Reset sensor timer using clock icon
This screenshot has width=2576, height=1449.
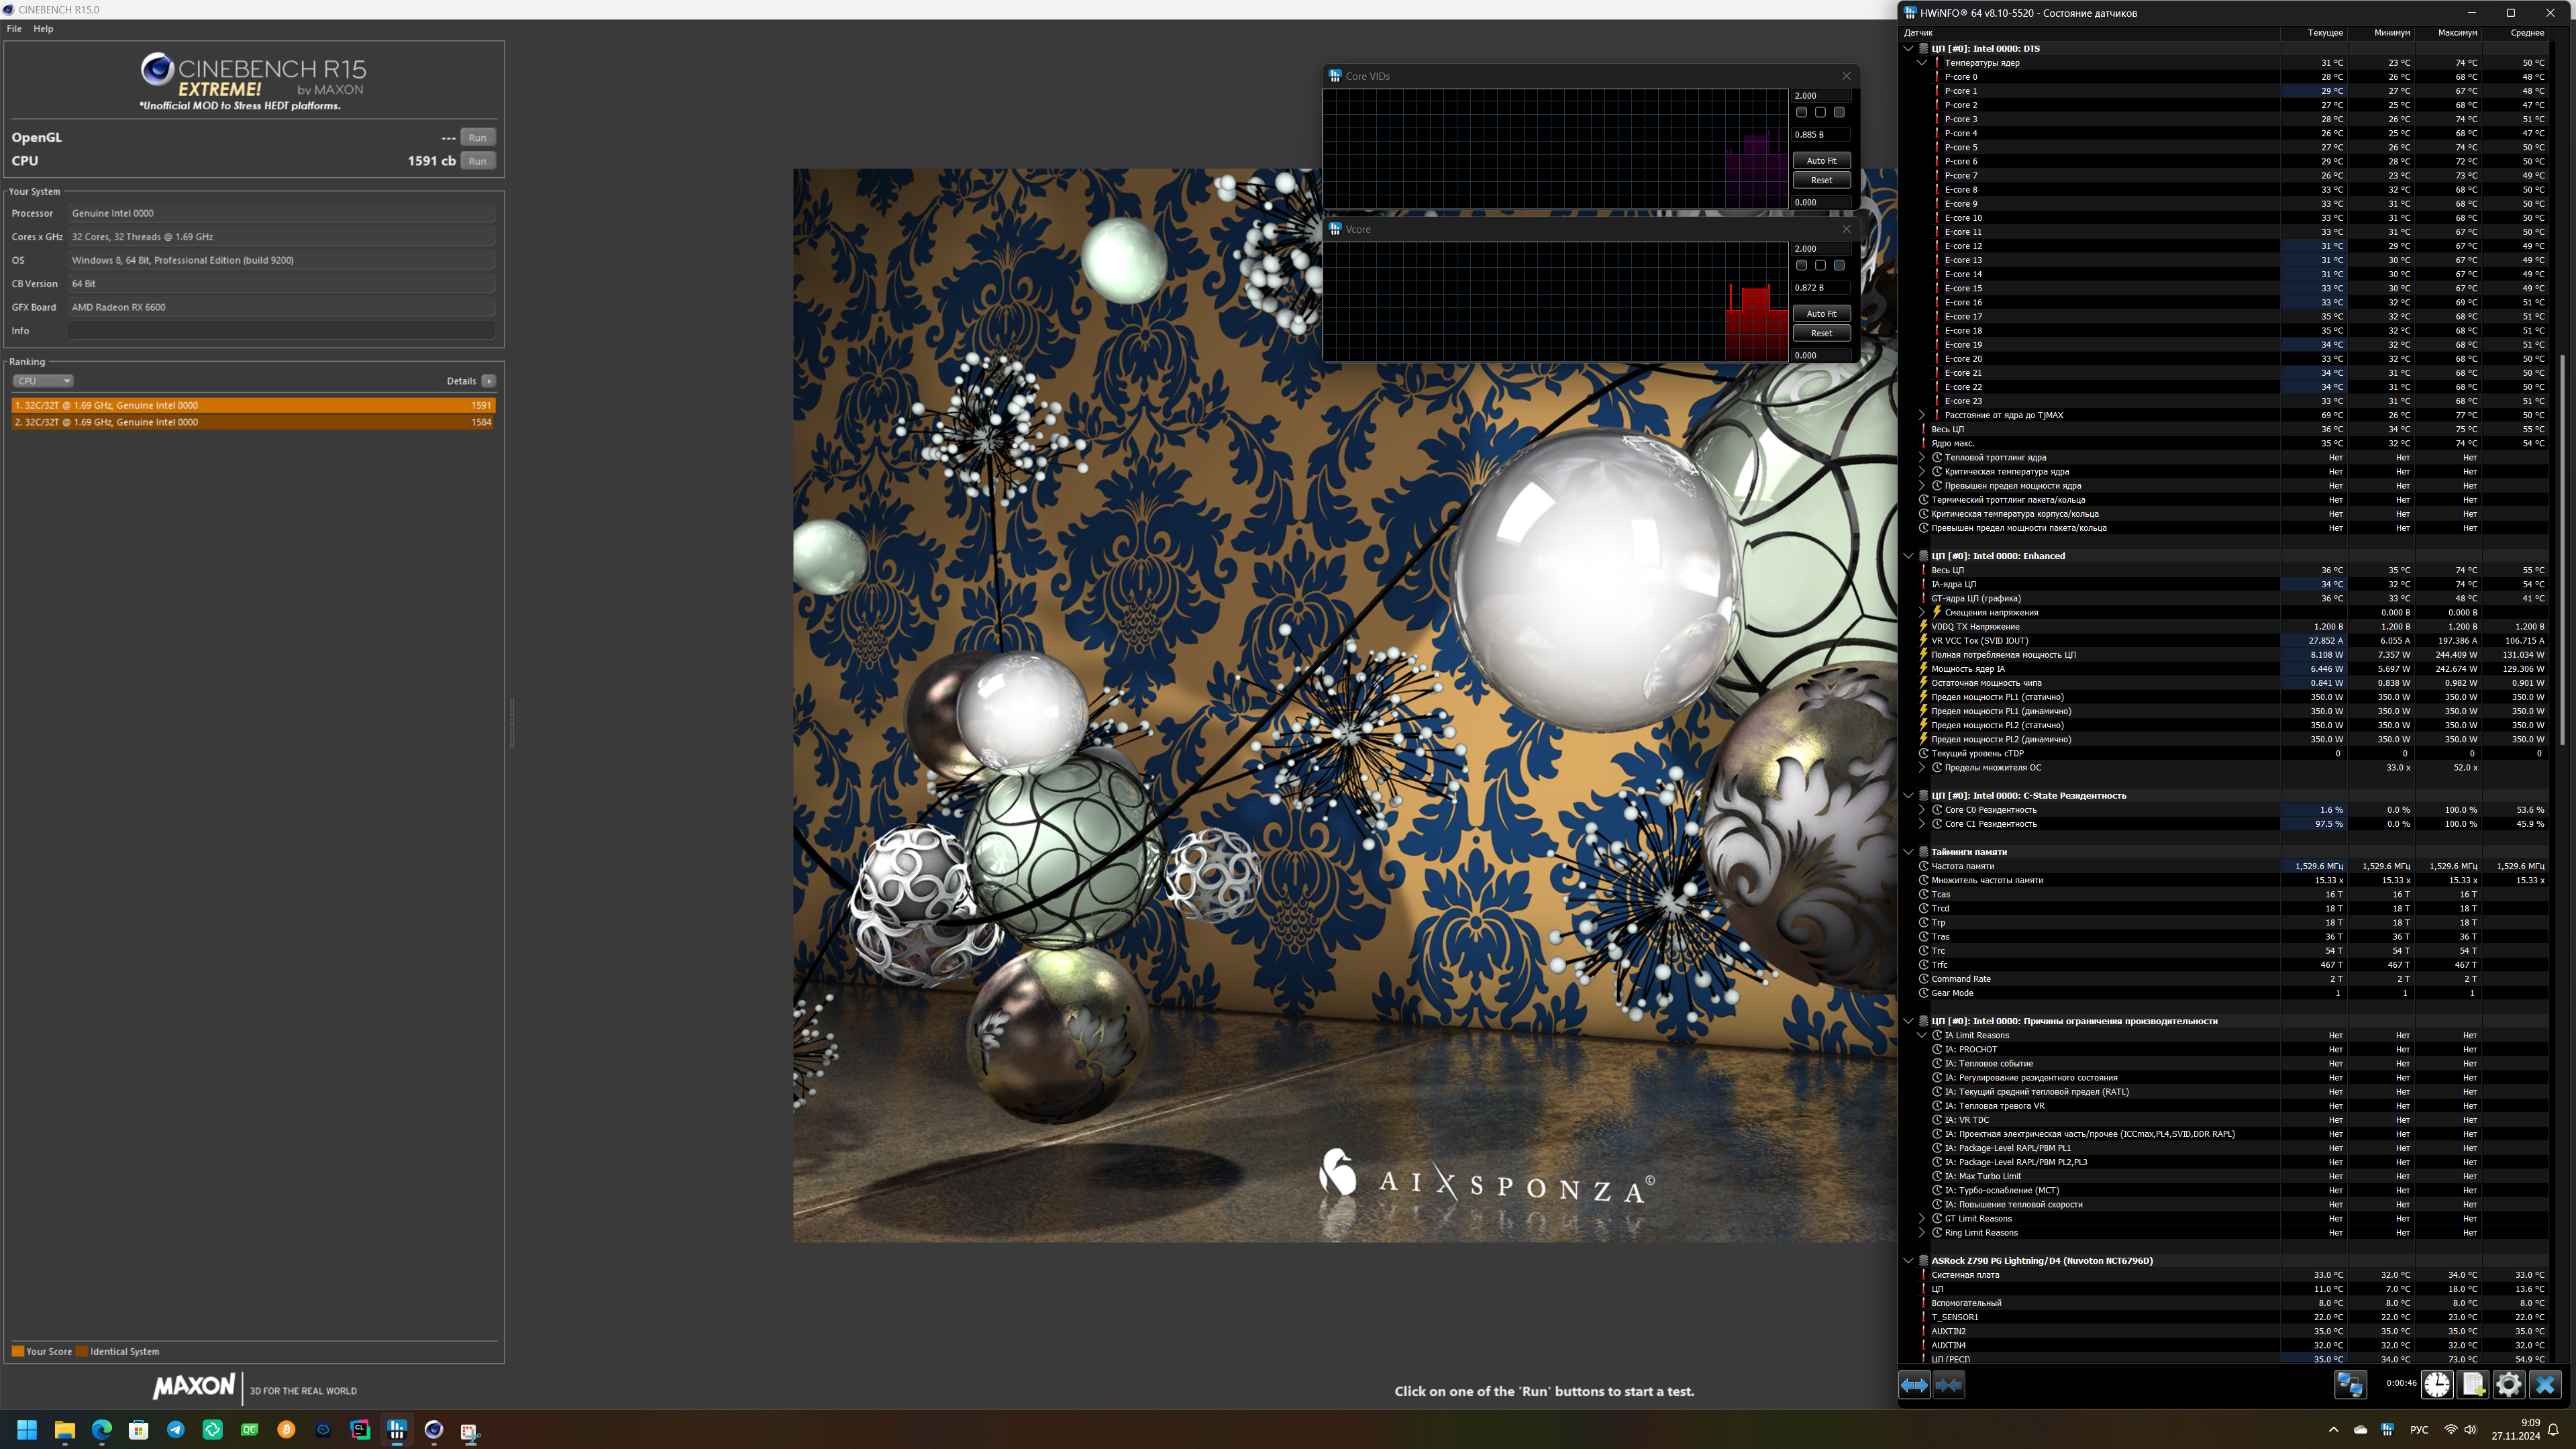[x=2437, y=1385]
